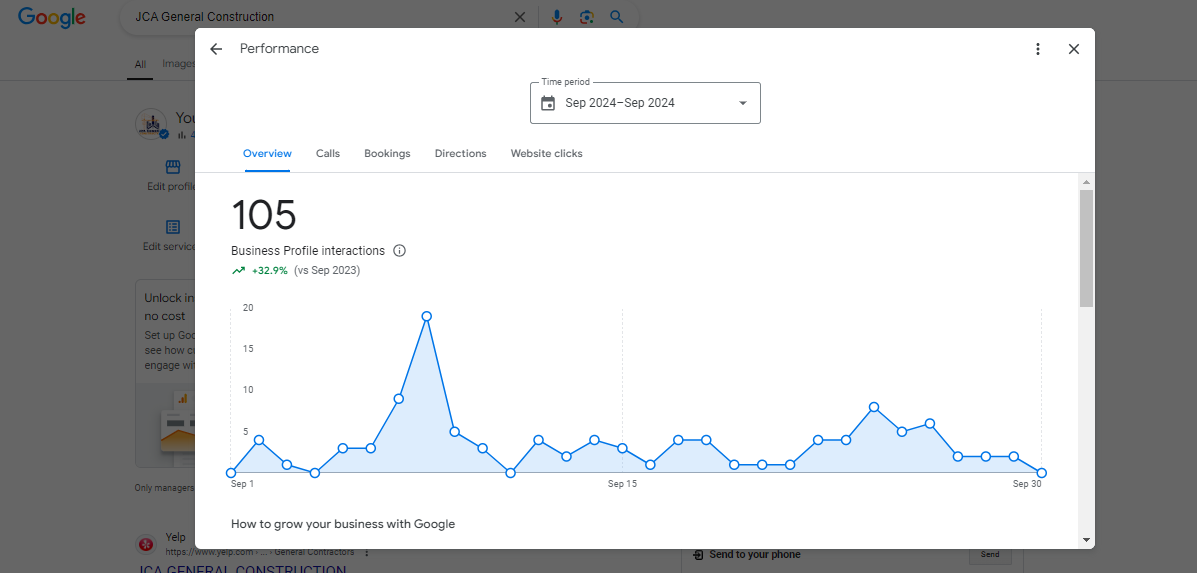Close the Performance dialog

tap(1074, 49)
